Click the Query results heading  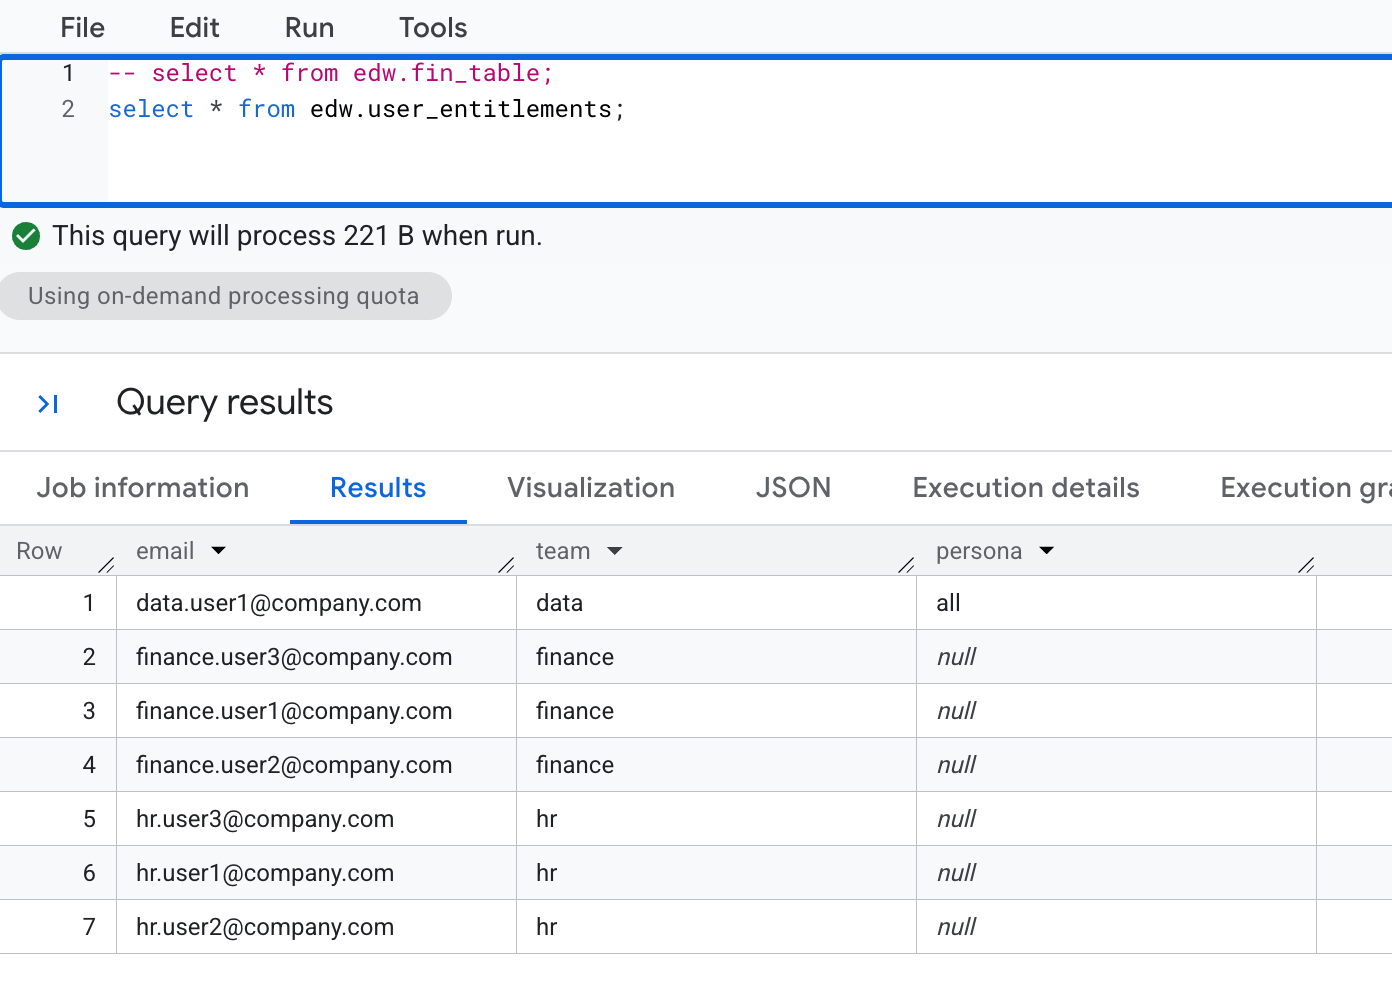(225, 402)
